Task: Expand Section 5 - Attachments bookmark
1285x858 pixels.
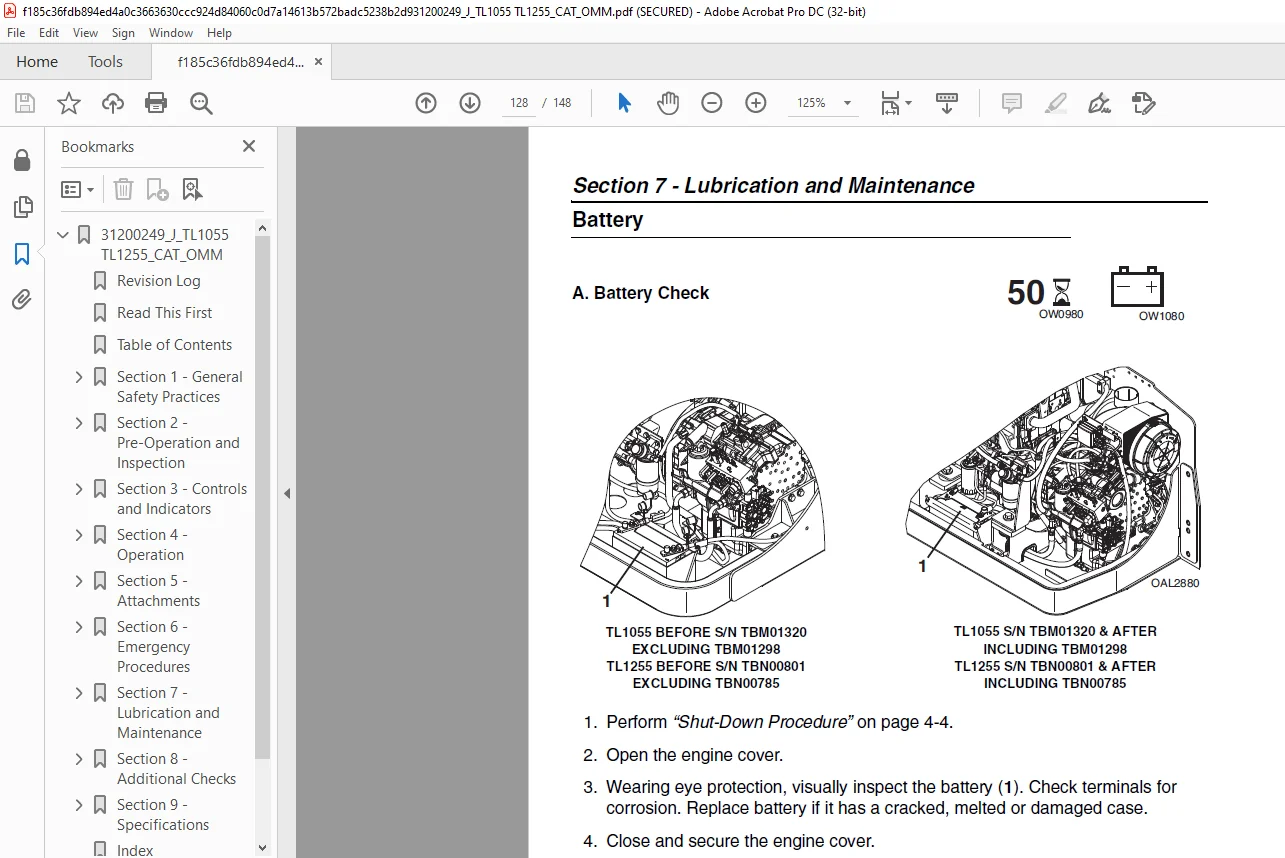Action: [x=79, y=581]
